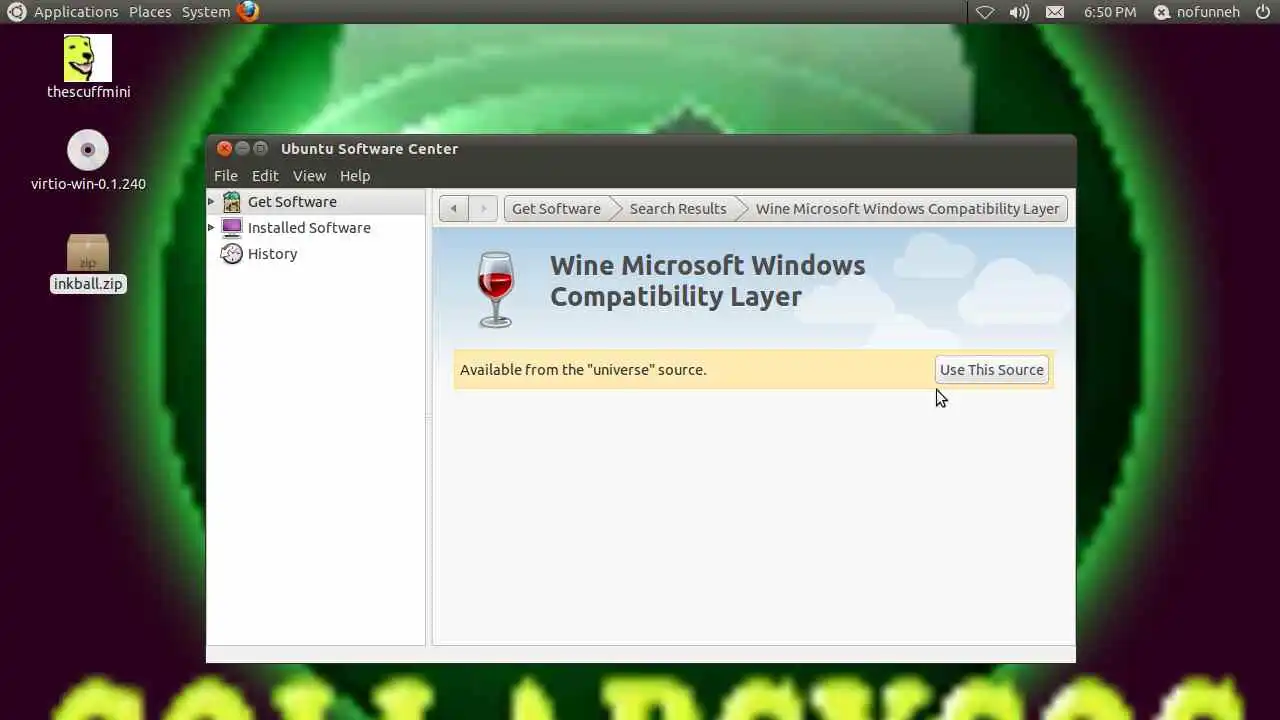This screenshot has width=1280, height=720.
Task: Go to Search Results breadcrumb
Action: pos(678,209)
